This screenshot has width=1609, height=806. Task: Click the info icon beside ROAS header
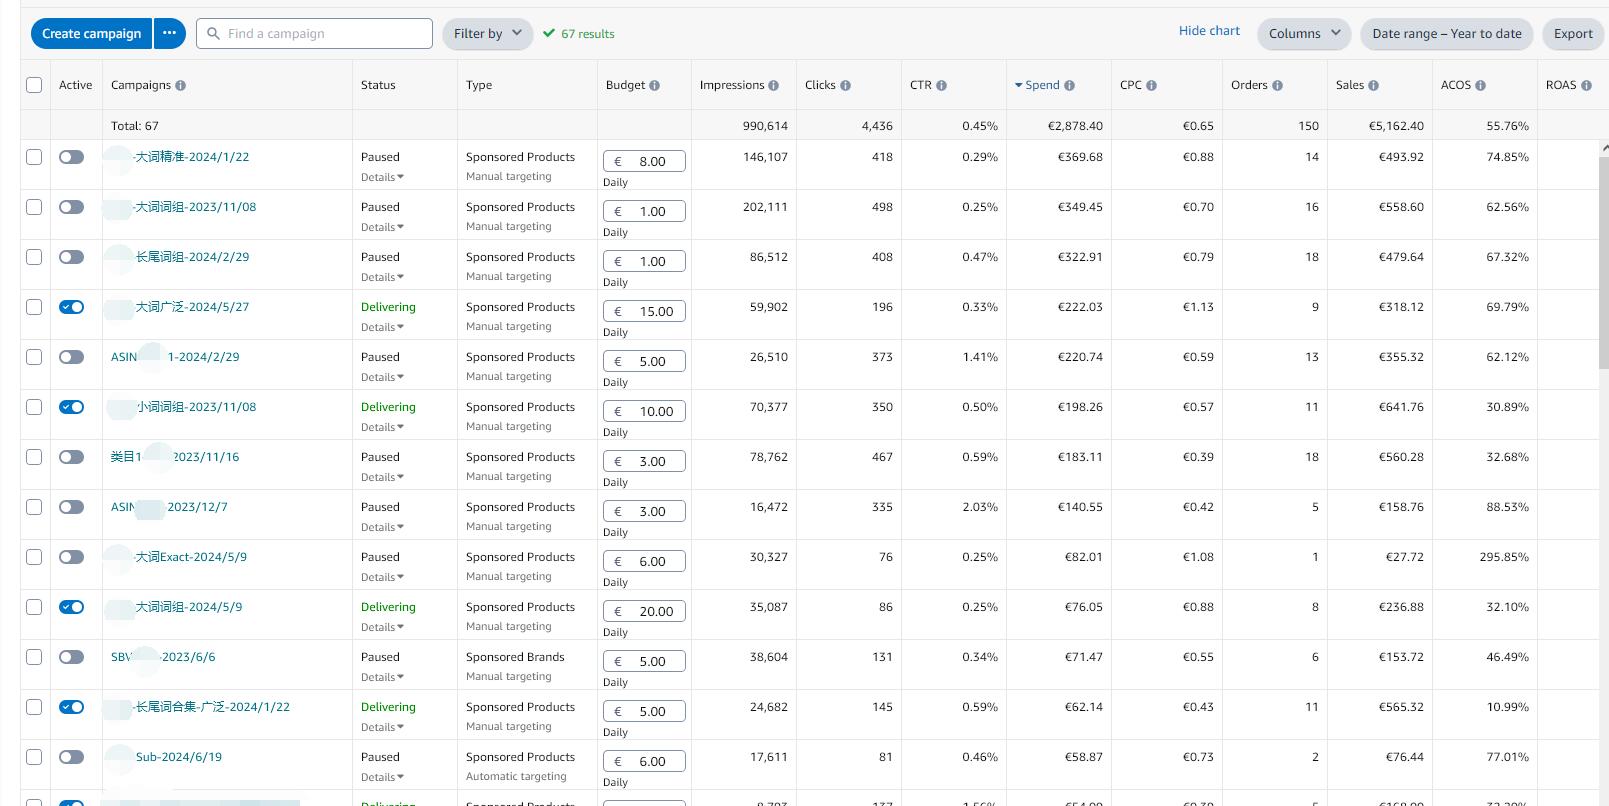coord(1586,86)
